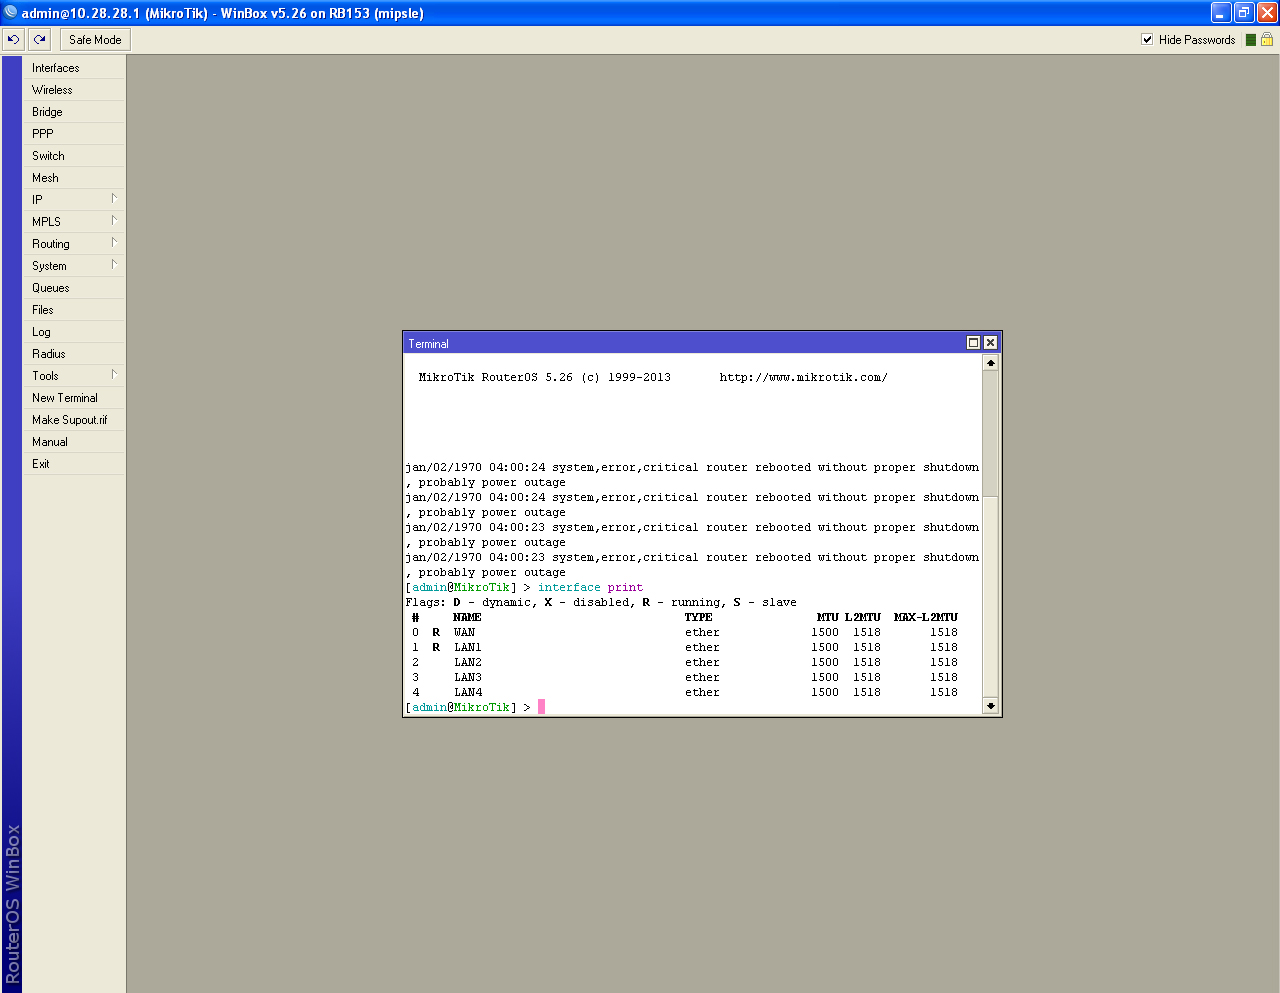The image size is (1280, 993).
Task: Expand the Routing submenu arrow
Action: click(114, 243)
